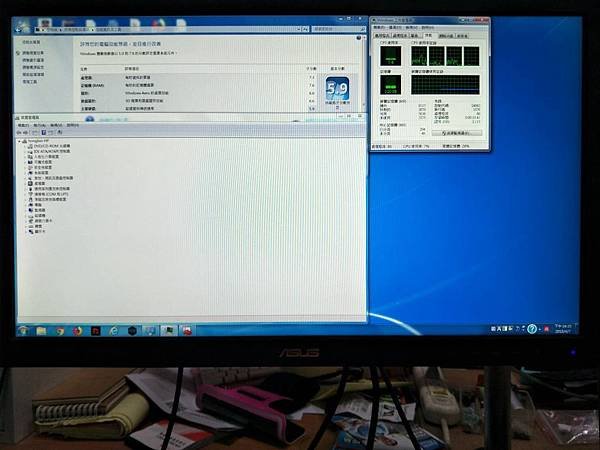Image resolution: width=600 pixels, height=450 pixels.
Task: Switch to Task Manager Users tab
Action: click(x=462, y=36)
